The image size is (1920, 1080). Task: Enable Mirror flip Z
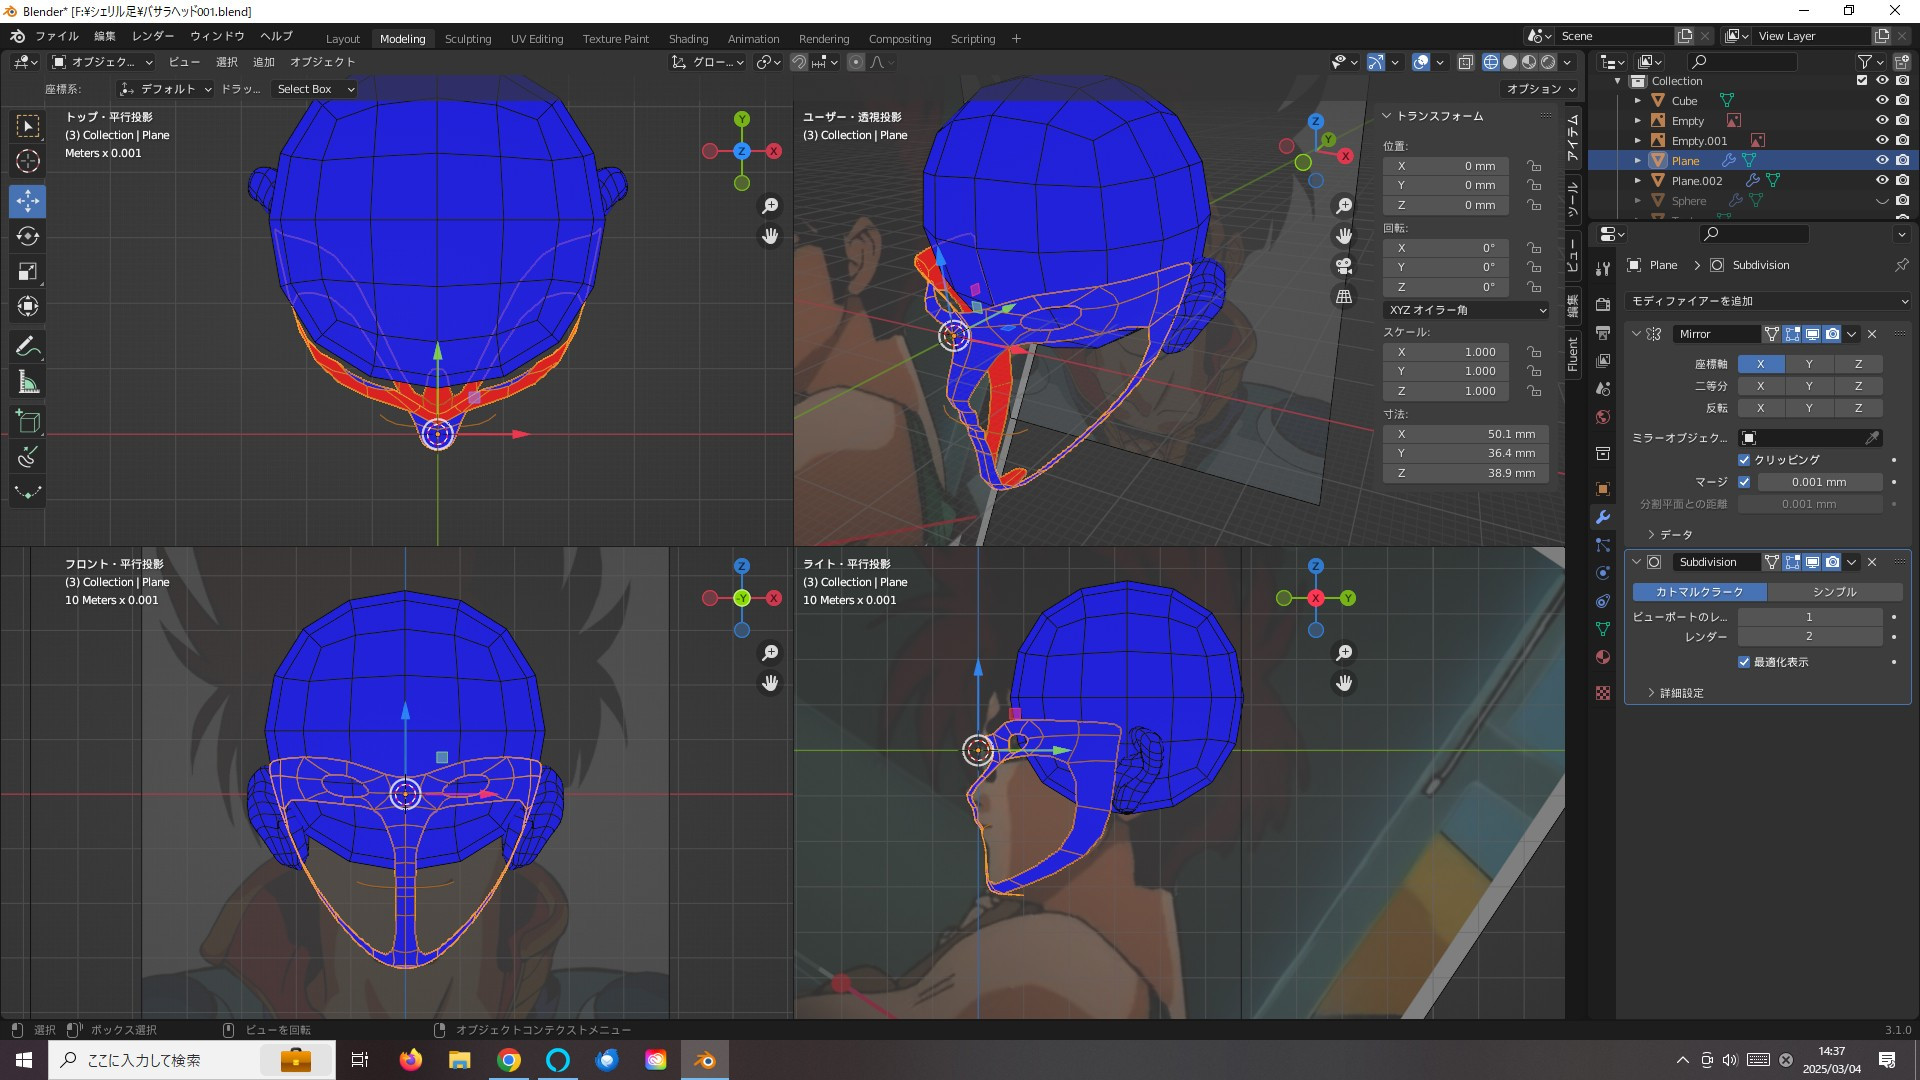(1858, 408)
